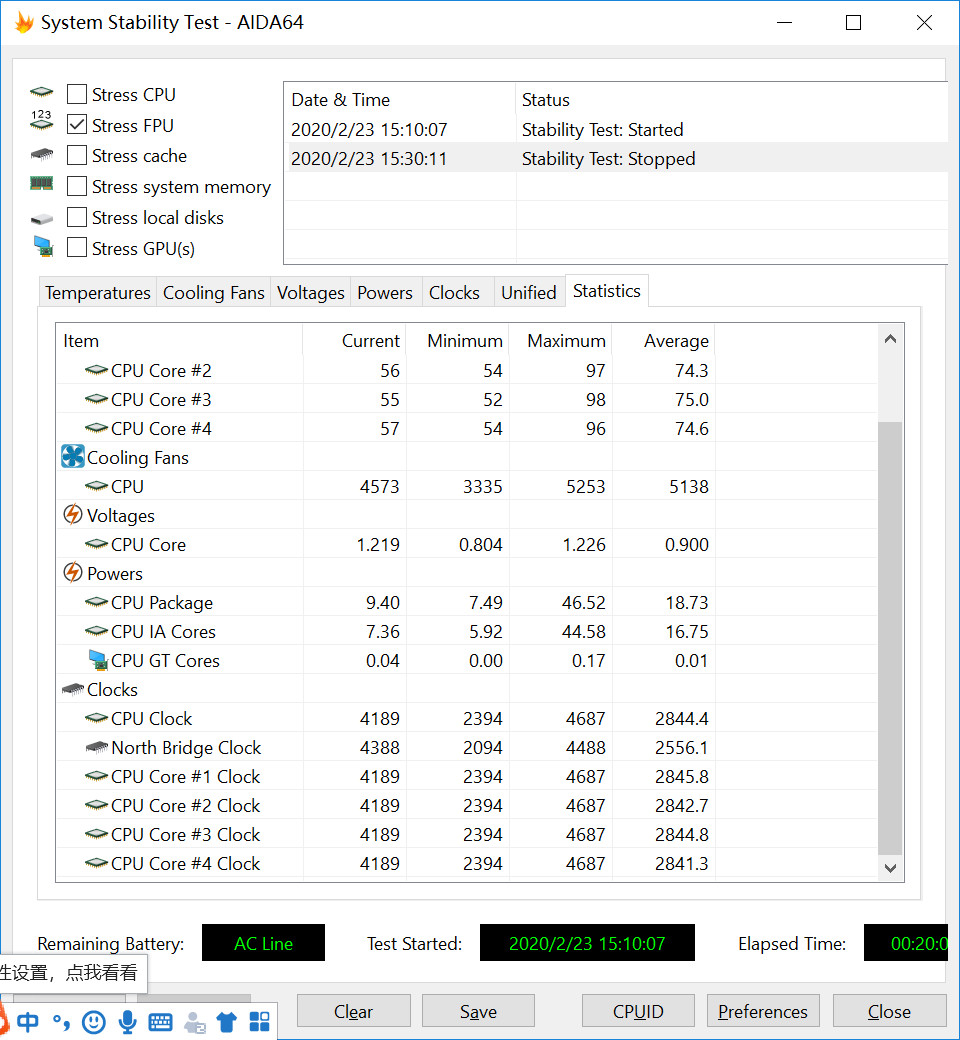Click the Voltages category lightning icon

[x=72, y=514]
